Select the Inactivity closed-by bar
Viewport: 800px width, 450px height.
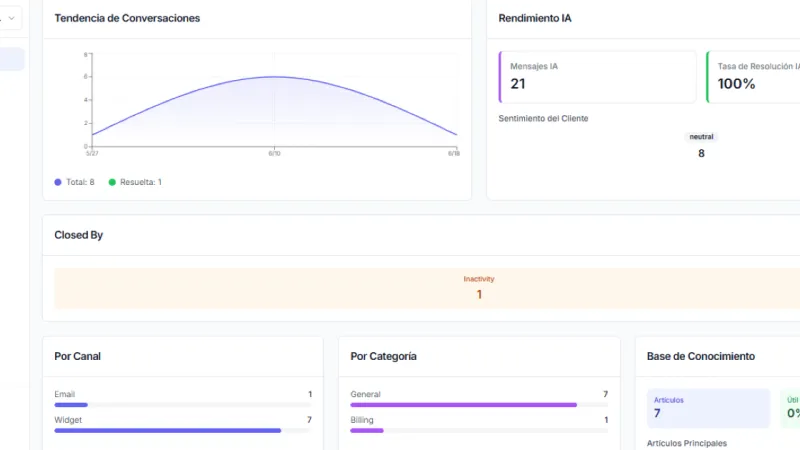[427, 288]
